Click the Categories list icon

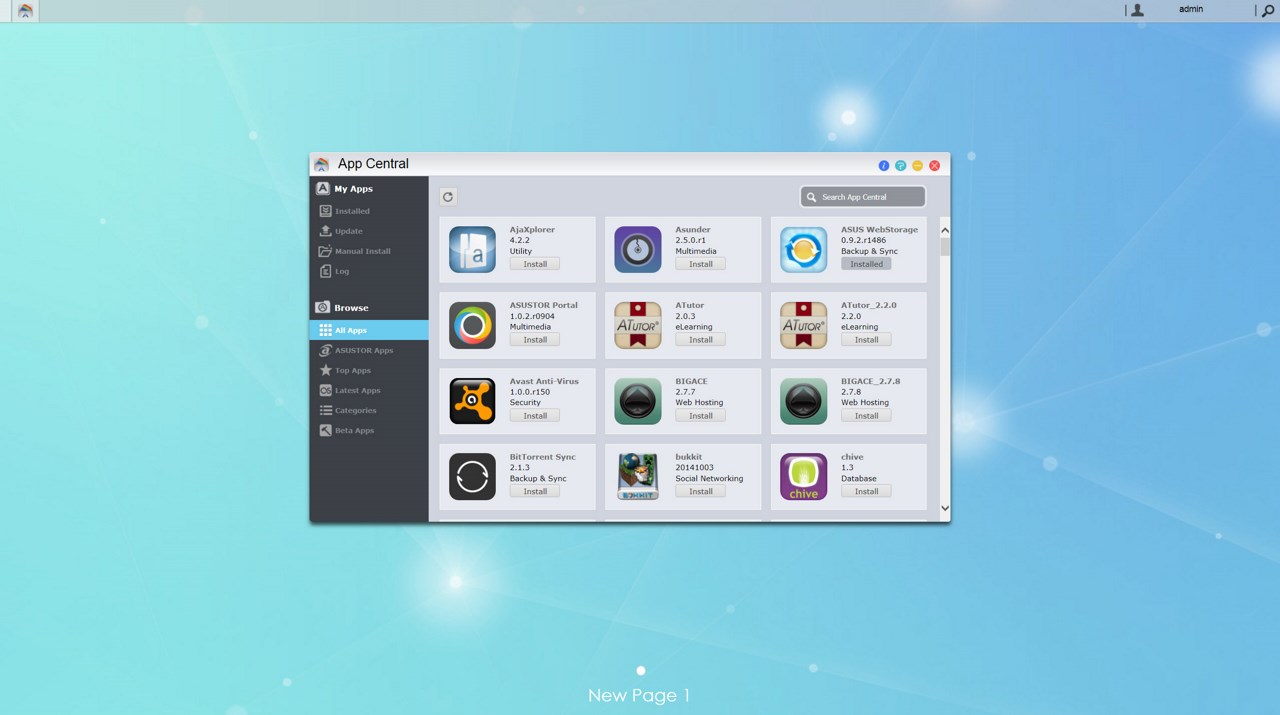(x=325, y=410)
